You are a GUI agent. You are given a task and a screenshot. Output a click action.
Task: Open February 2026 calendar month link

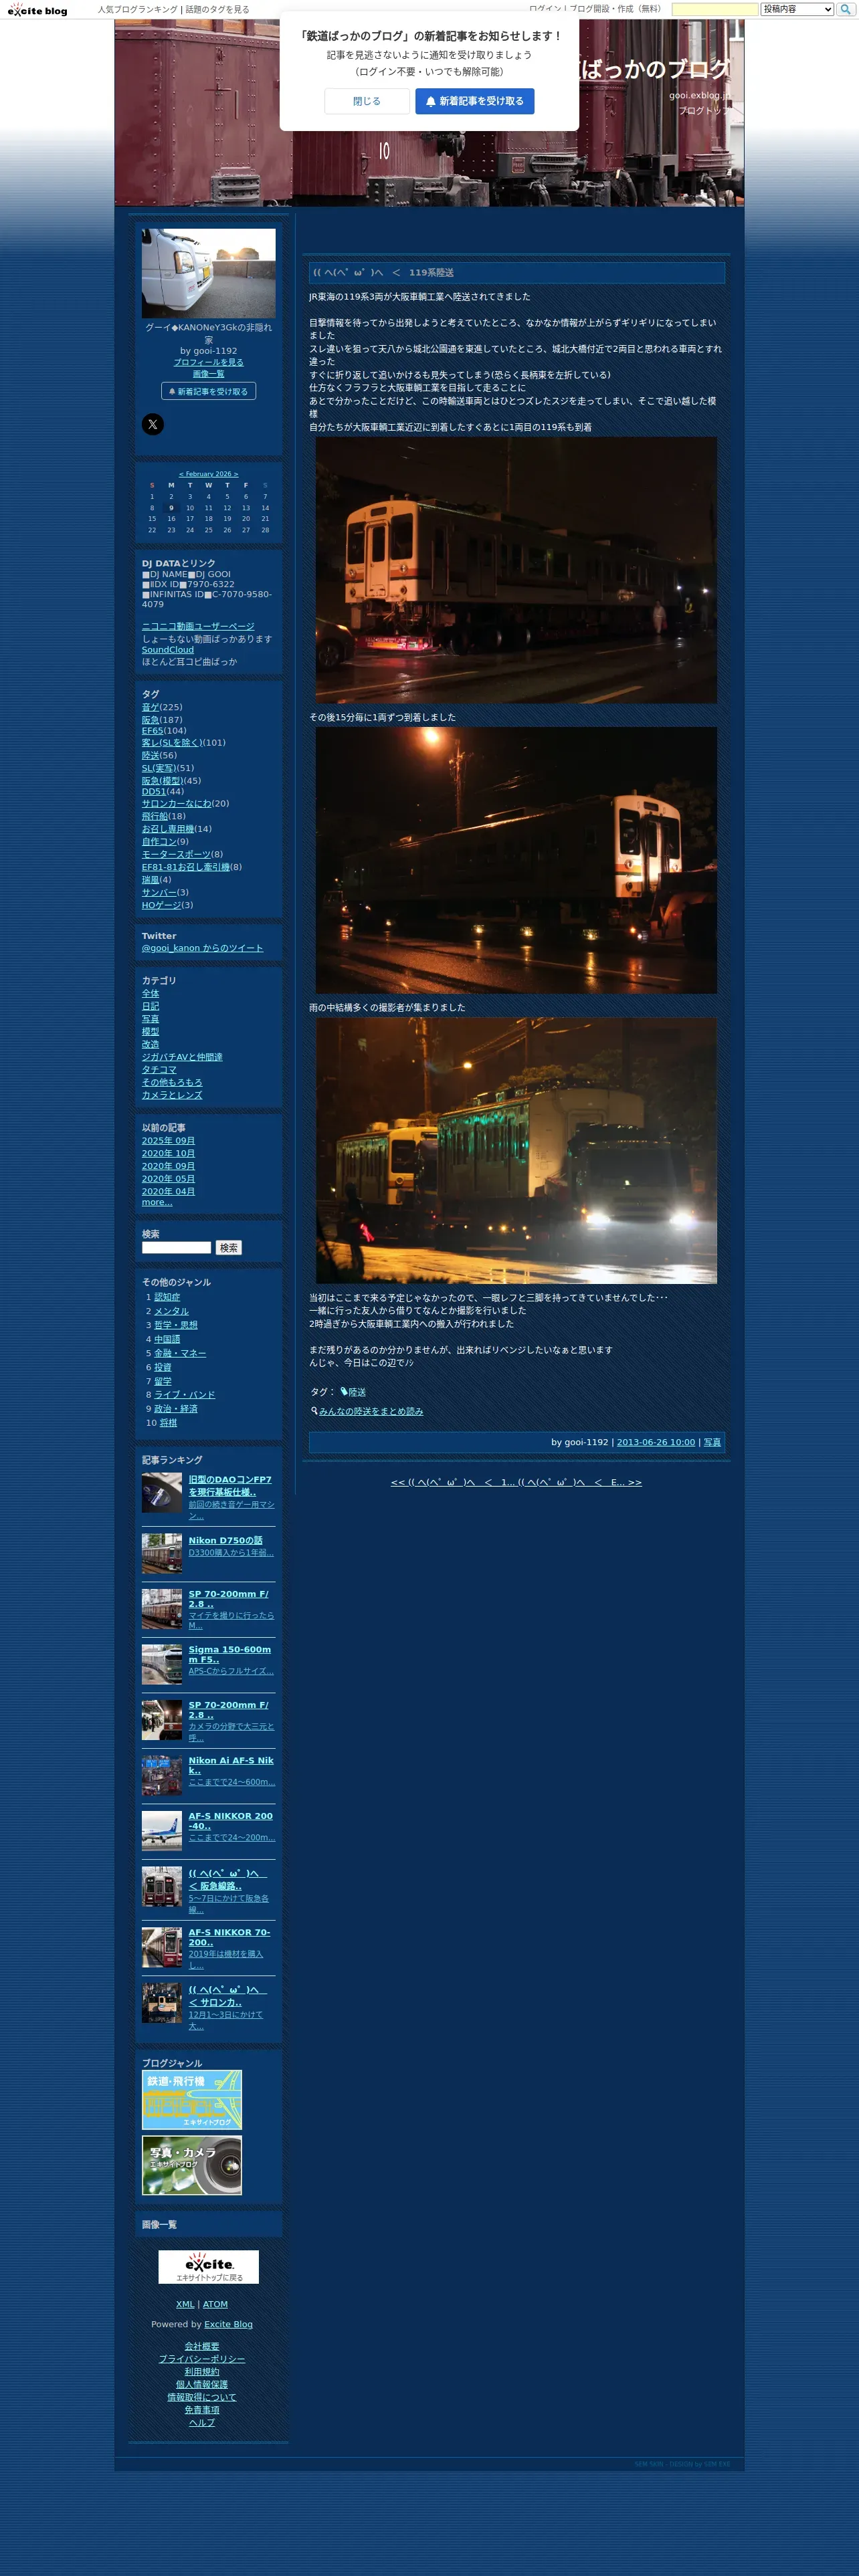[208, 474]
